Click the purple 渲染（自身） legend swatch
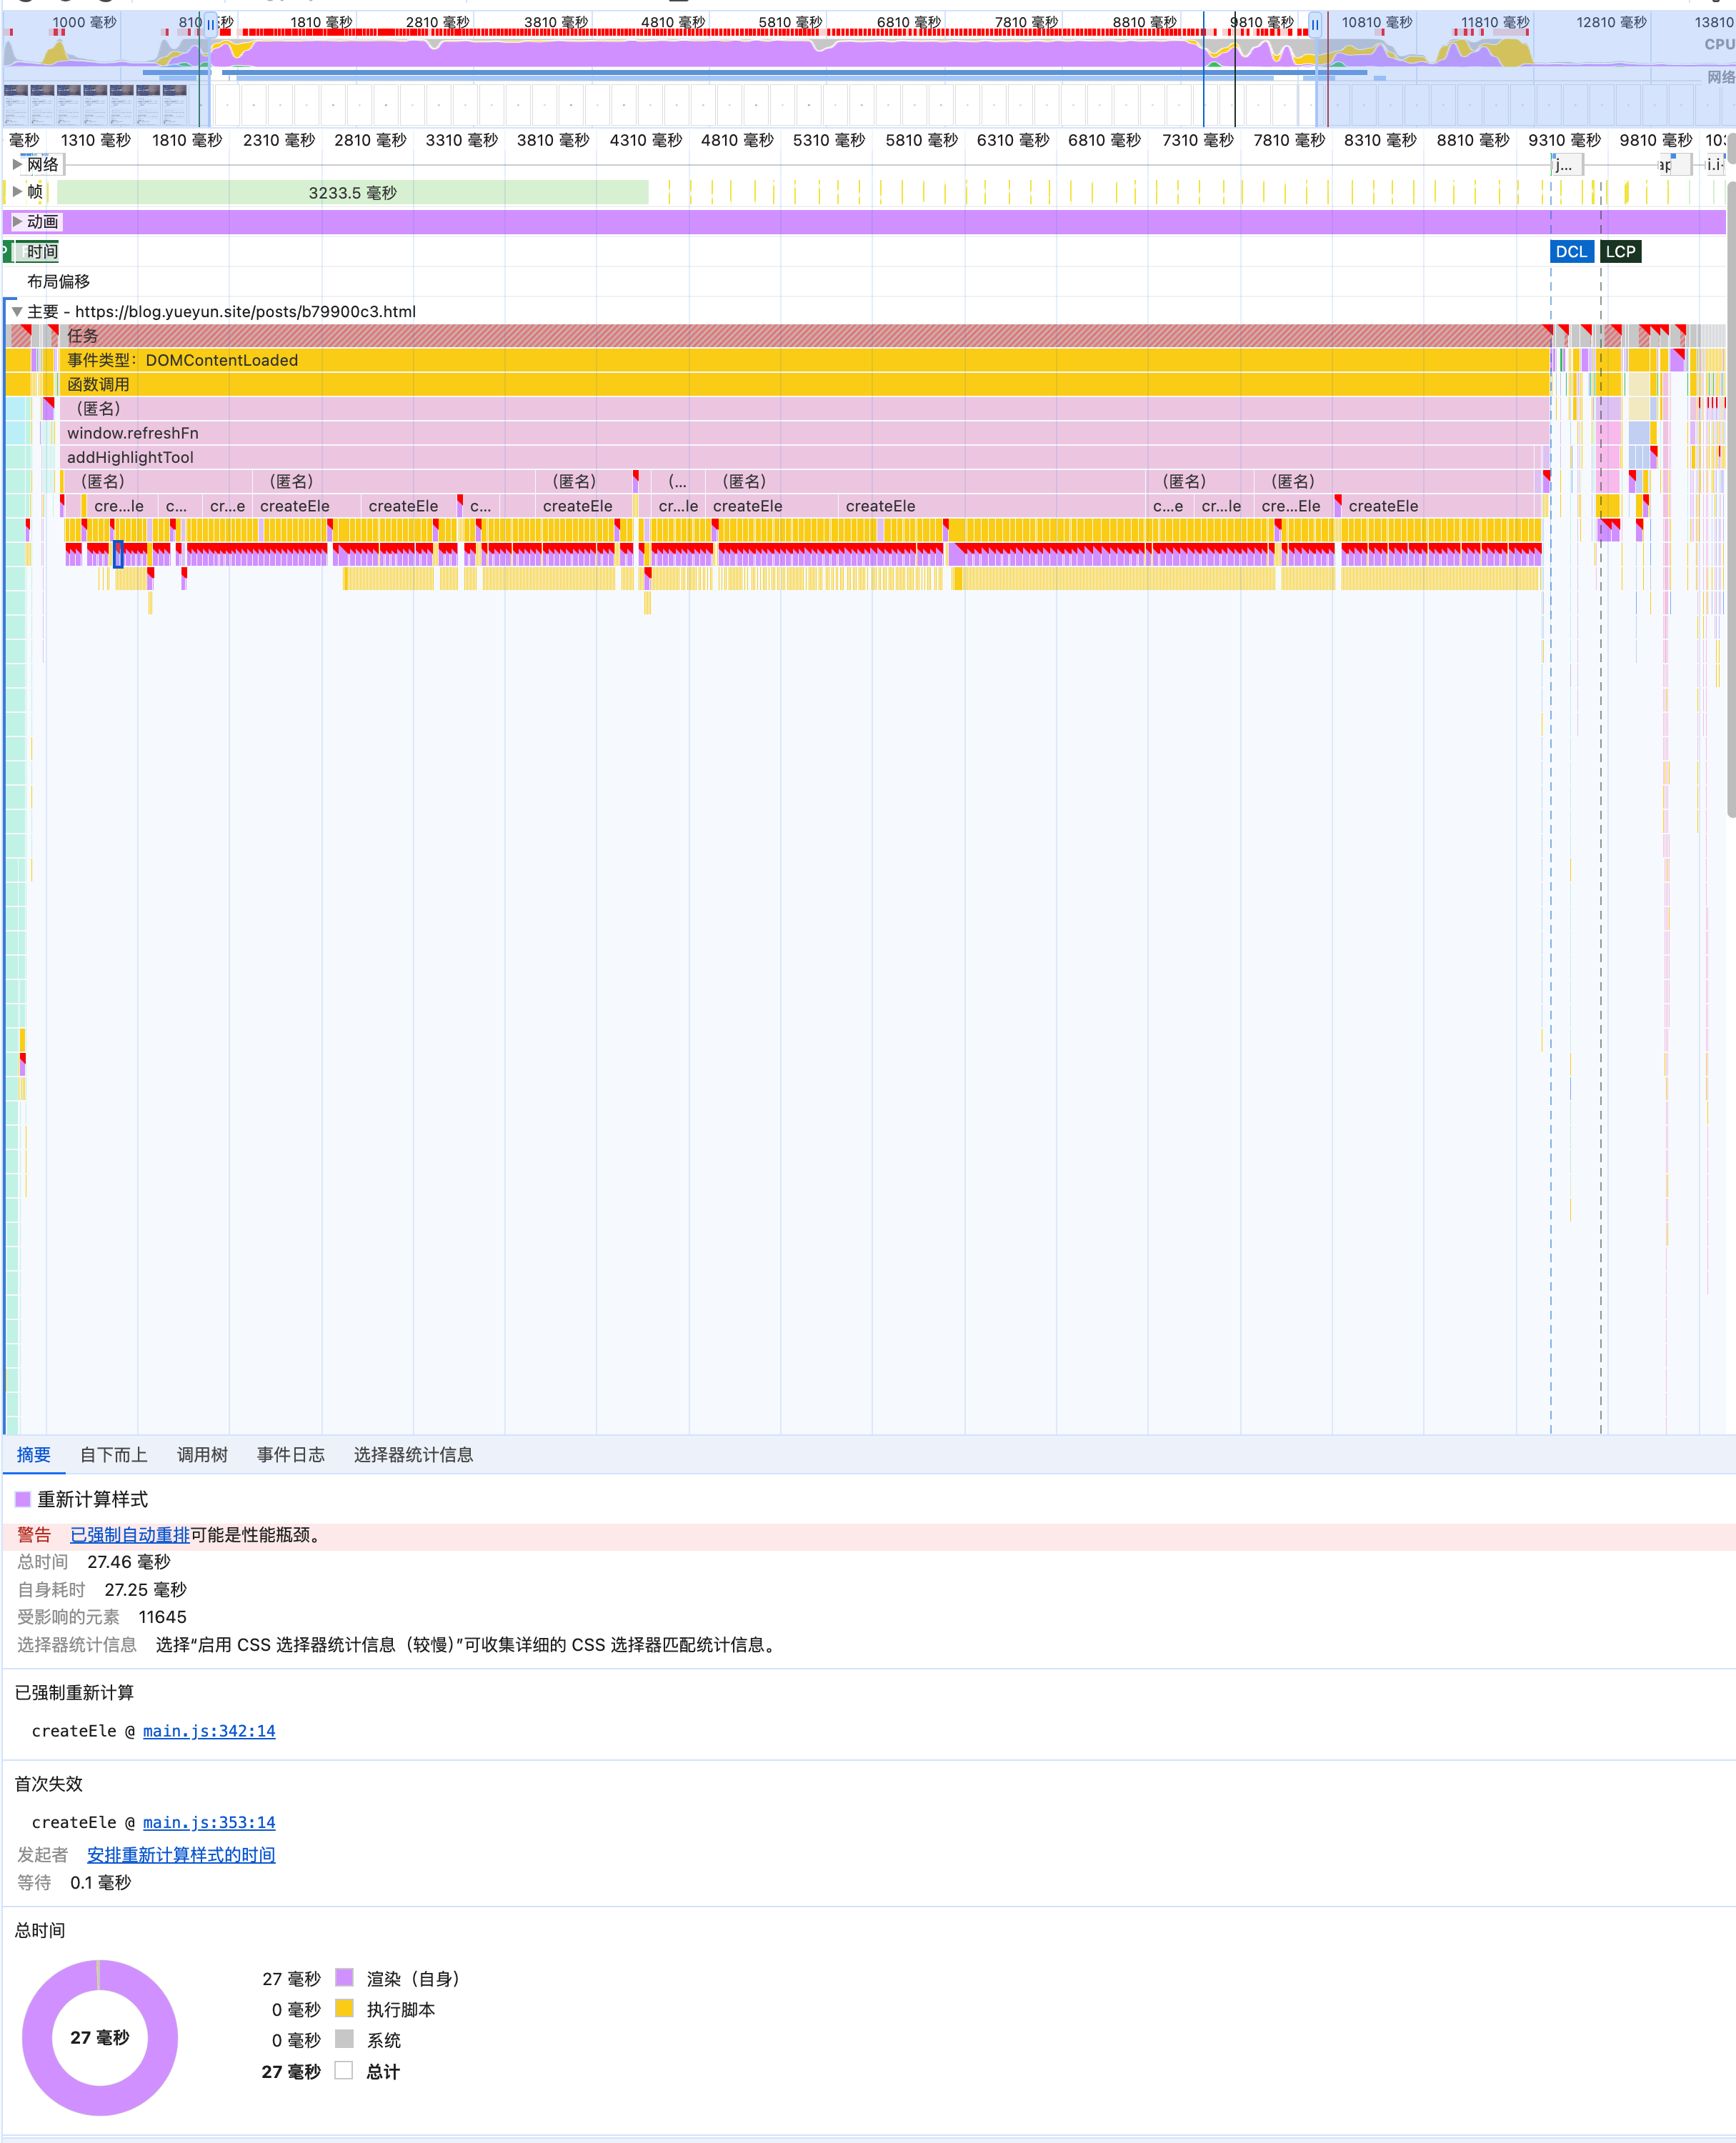This screenshot has width=1736, height=2143. coord(344,1978)
